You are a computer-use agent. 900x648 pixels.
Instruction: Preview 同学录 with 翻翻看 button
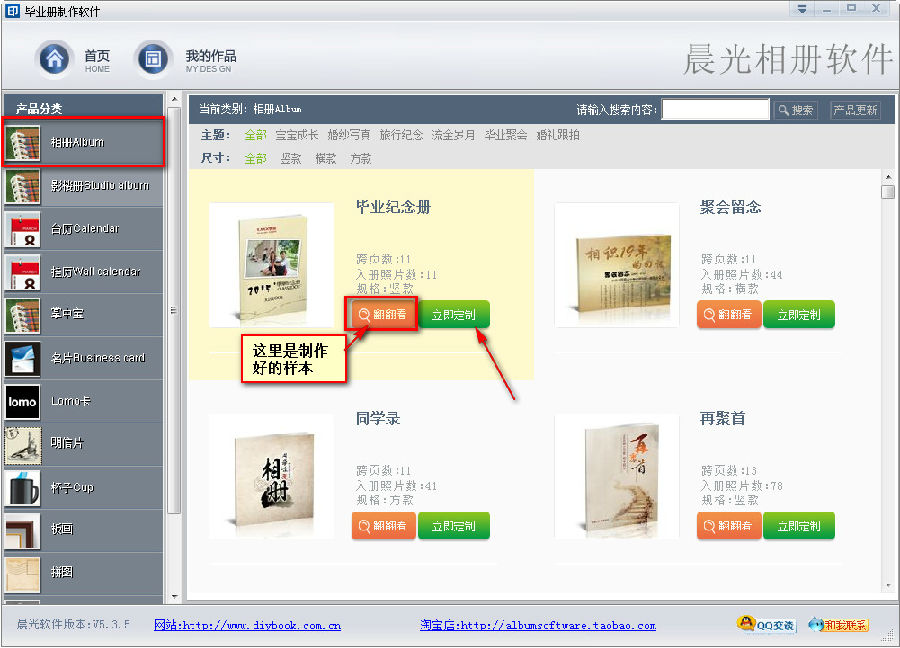[x=383, y=526]
